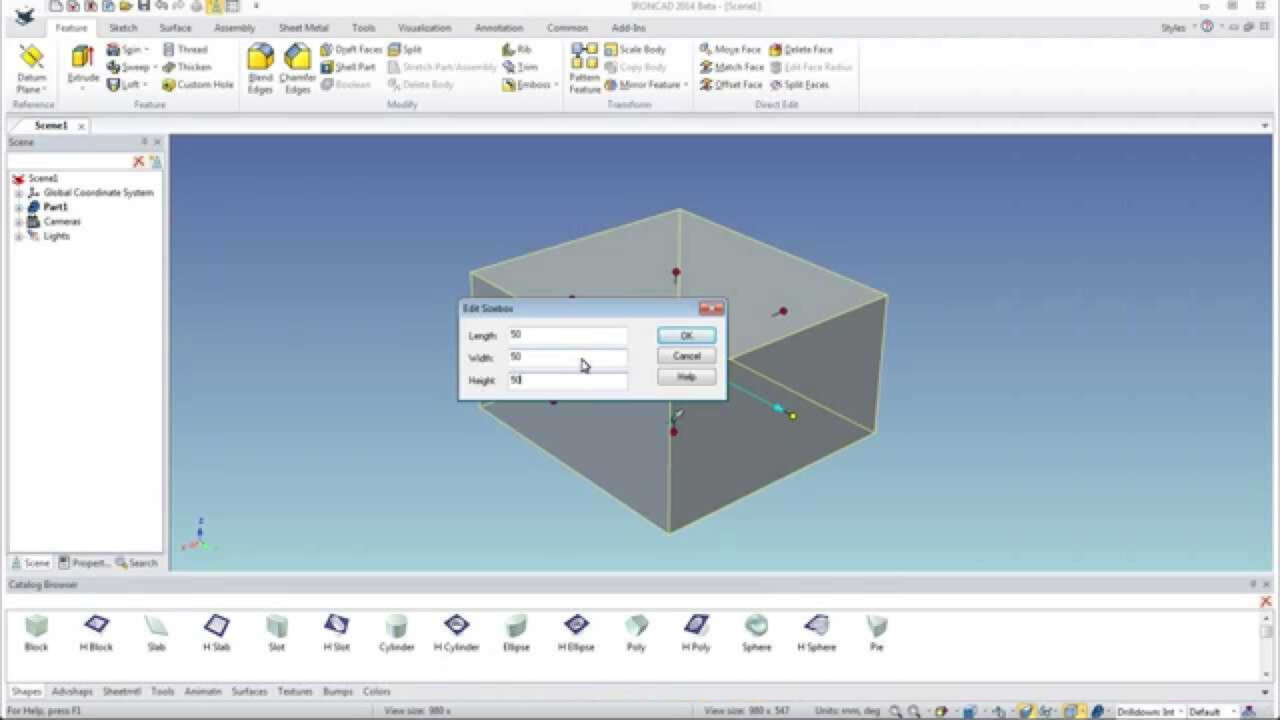Activate the Chamfer Edges tool

click(297, 67)
